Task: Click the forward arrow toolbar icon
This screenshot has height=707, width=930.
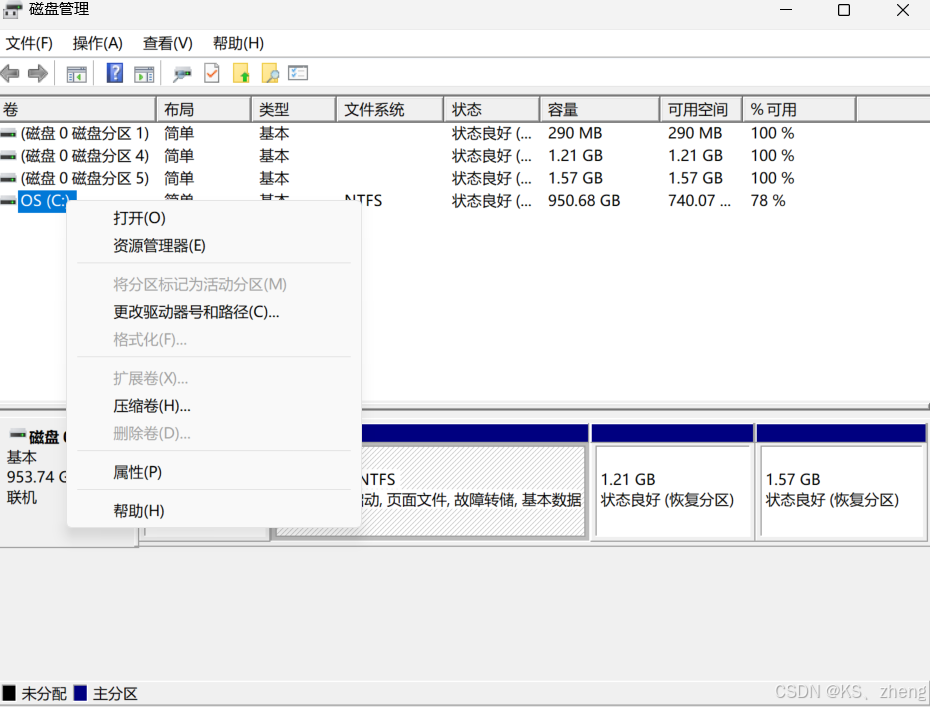Action: pyautogui.click(x=38, y=74)
